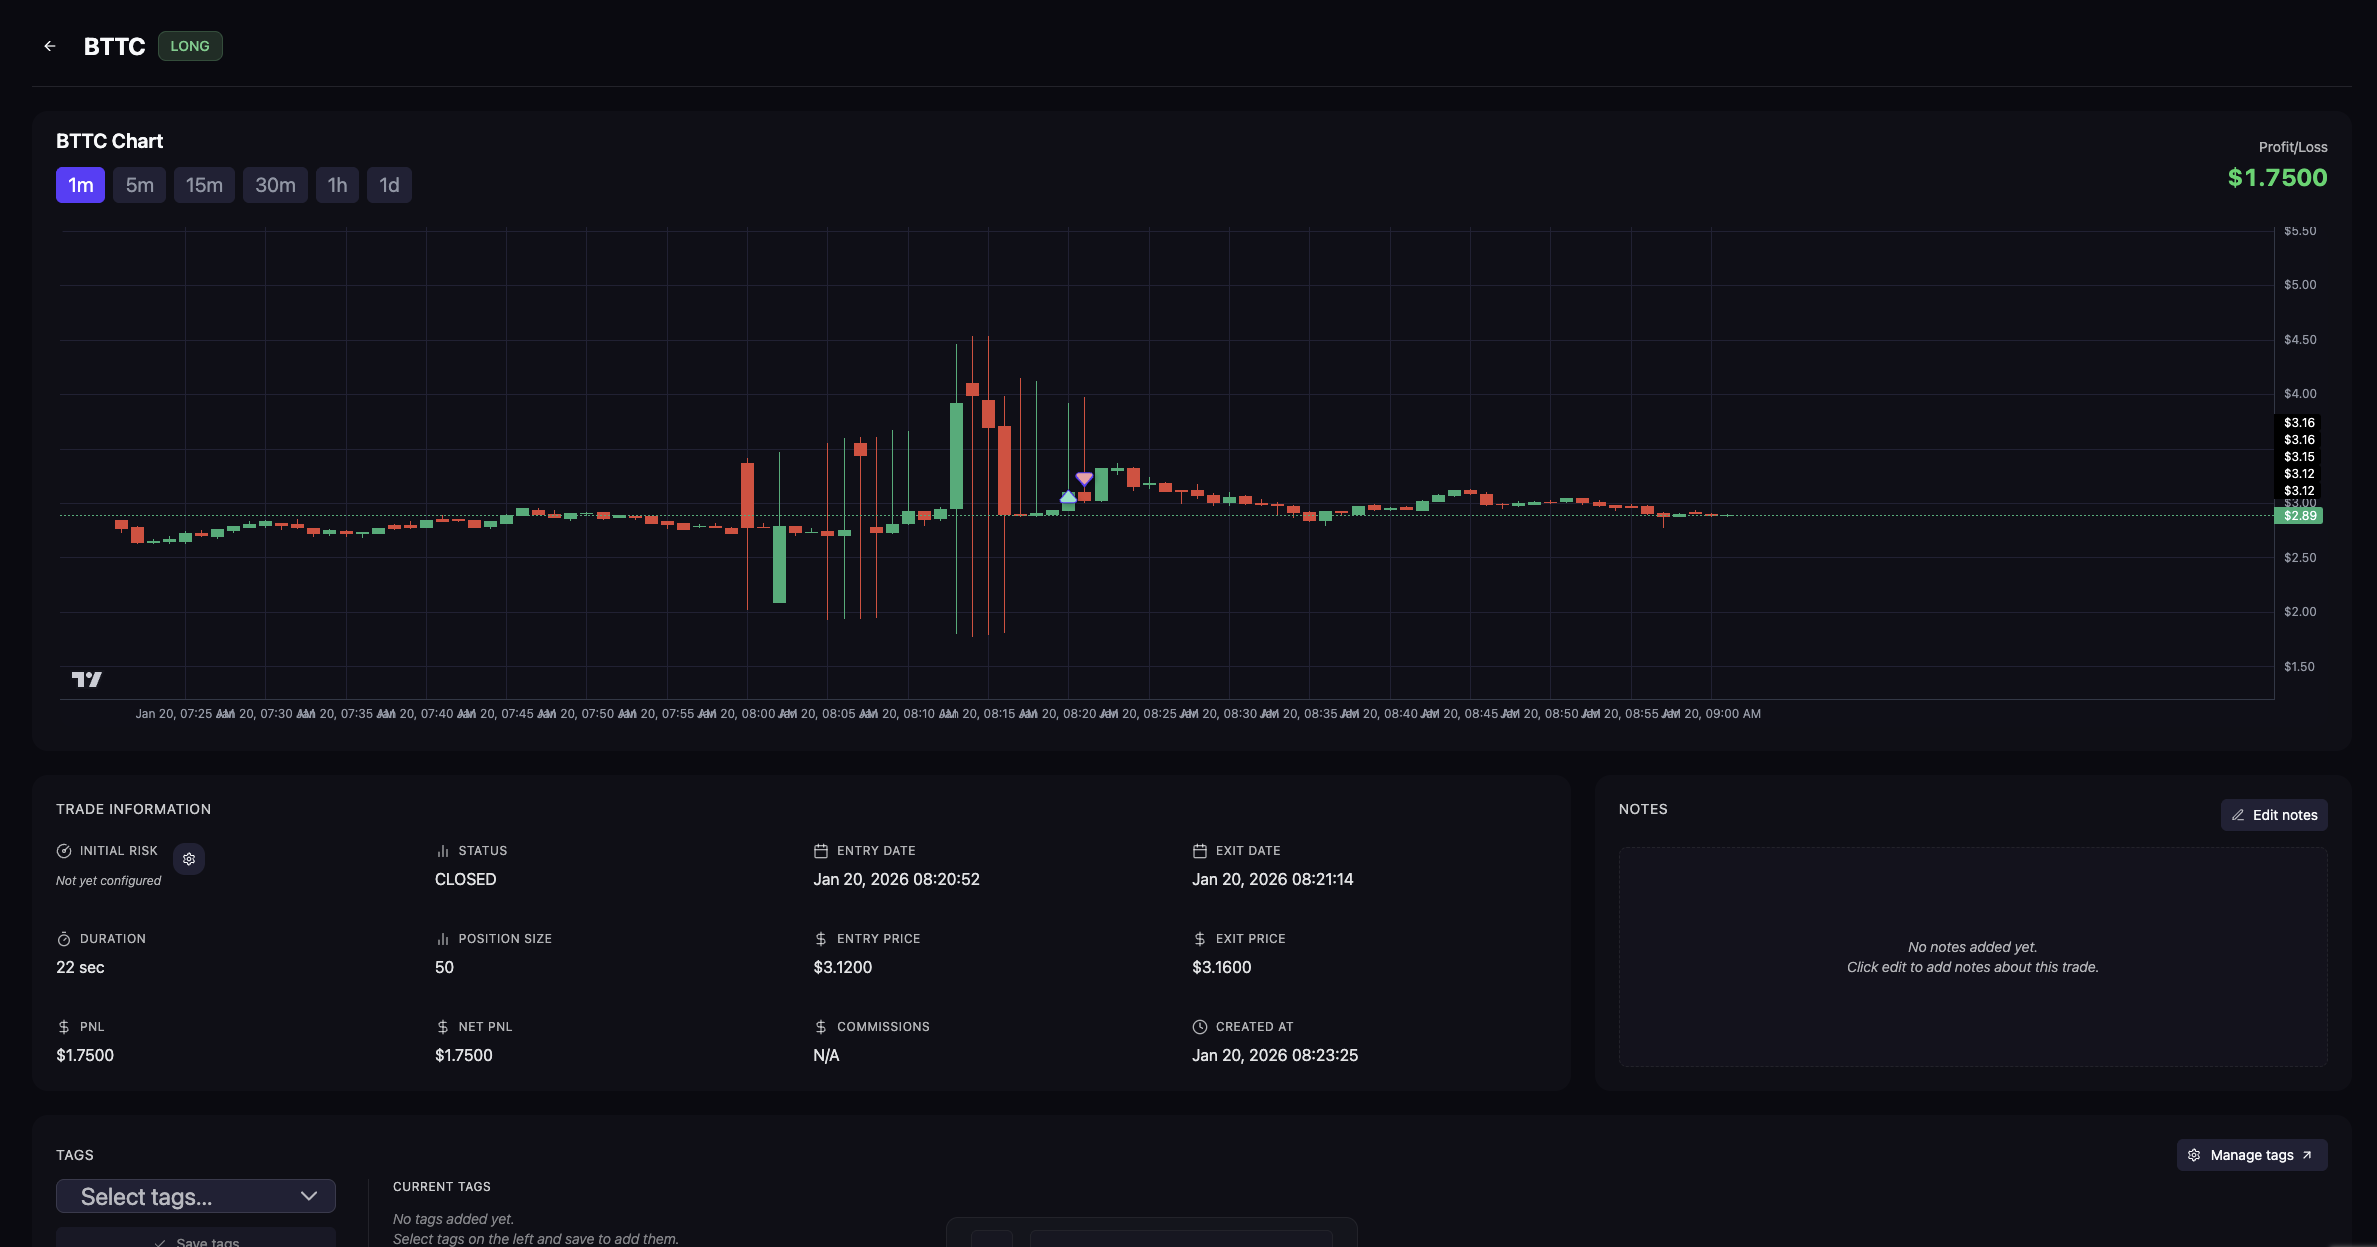Select the 1m timeframe
Image resolution: width=2377 pixels, height=1247 pixels.
pyautogui.click(x=80, y=185)
